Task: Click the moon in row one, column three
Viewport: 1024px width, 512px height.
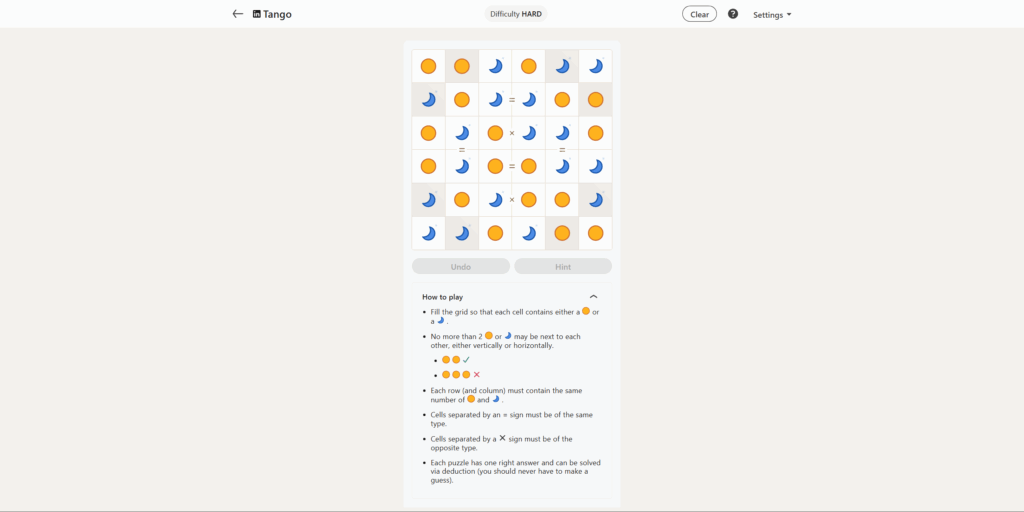Action: coord(495,66)
